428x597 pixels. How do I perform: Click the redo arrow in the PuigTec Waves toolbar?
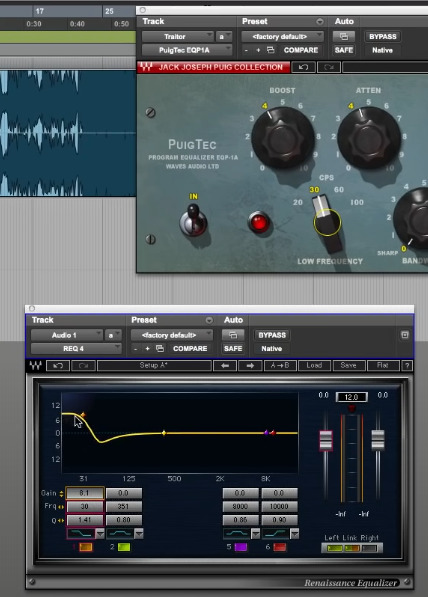pos(329,67)
